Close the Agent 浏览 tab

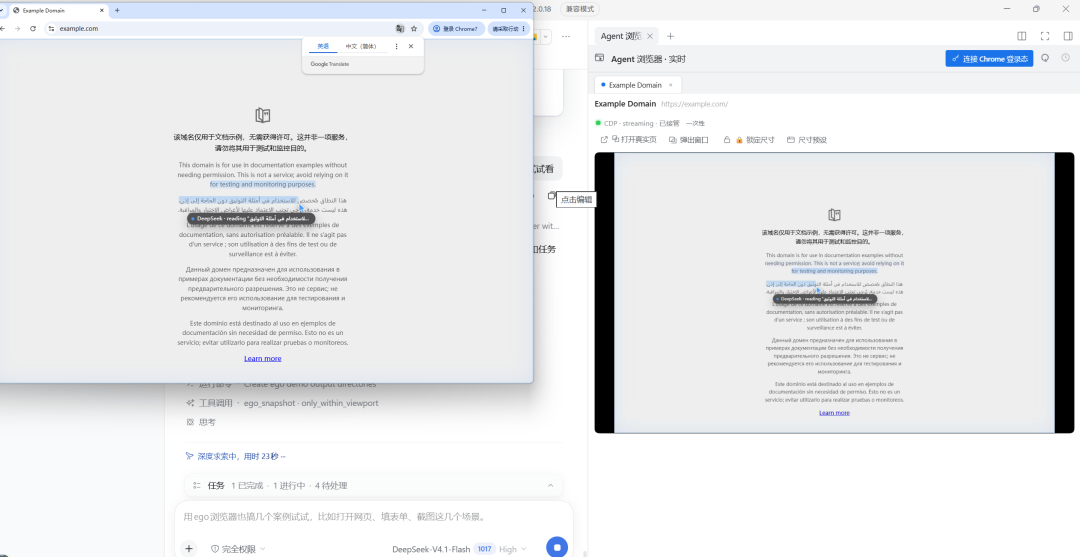click(650, 36)
